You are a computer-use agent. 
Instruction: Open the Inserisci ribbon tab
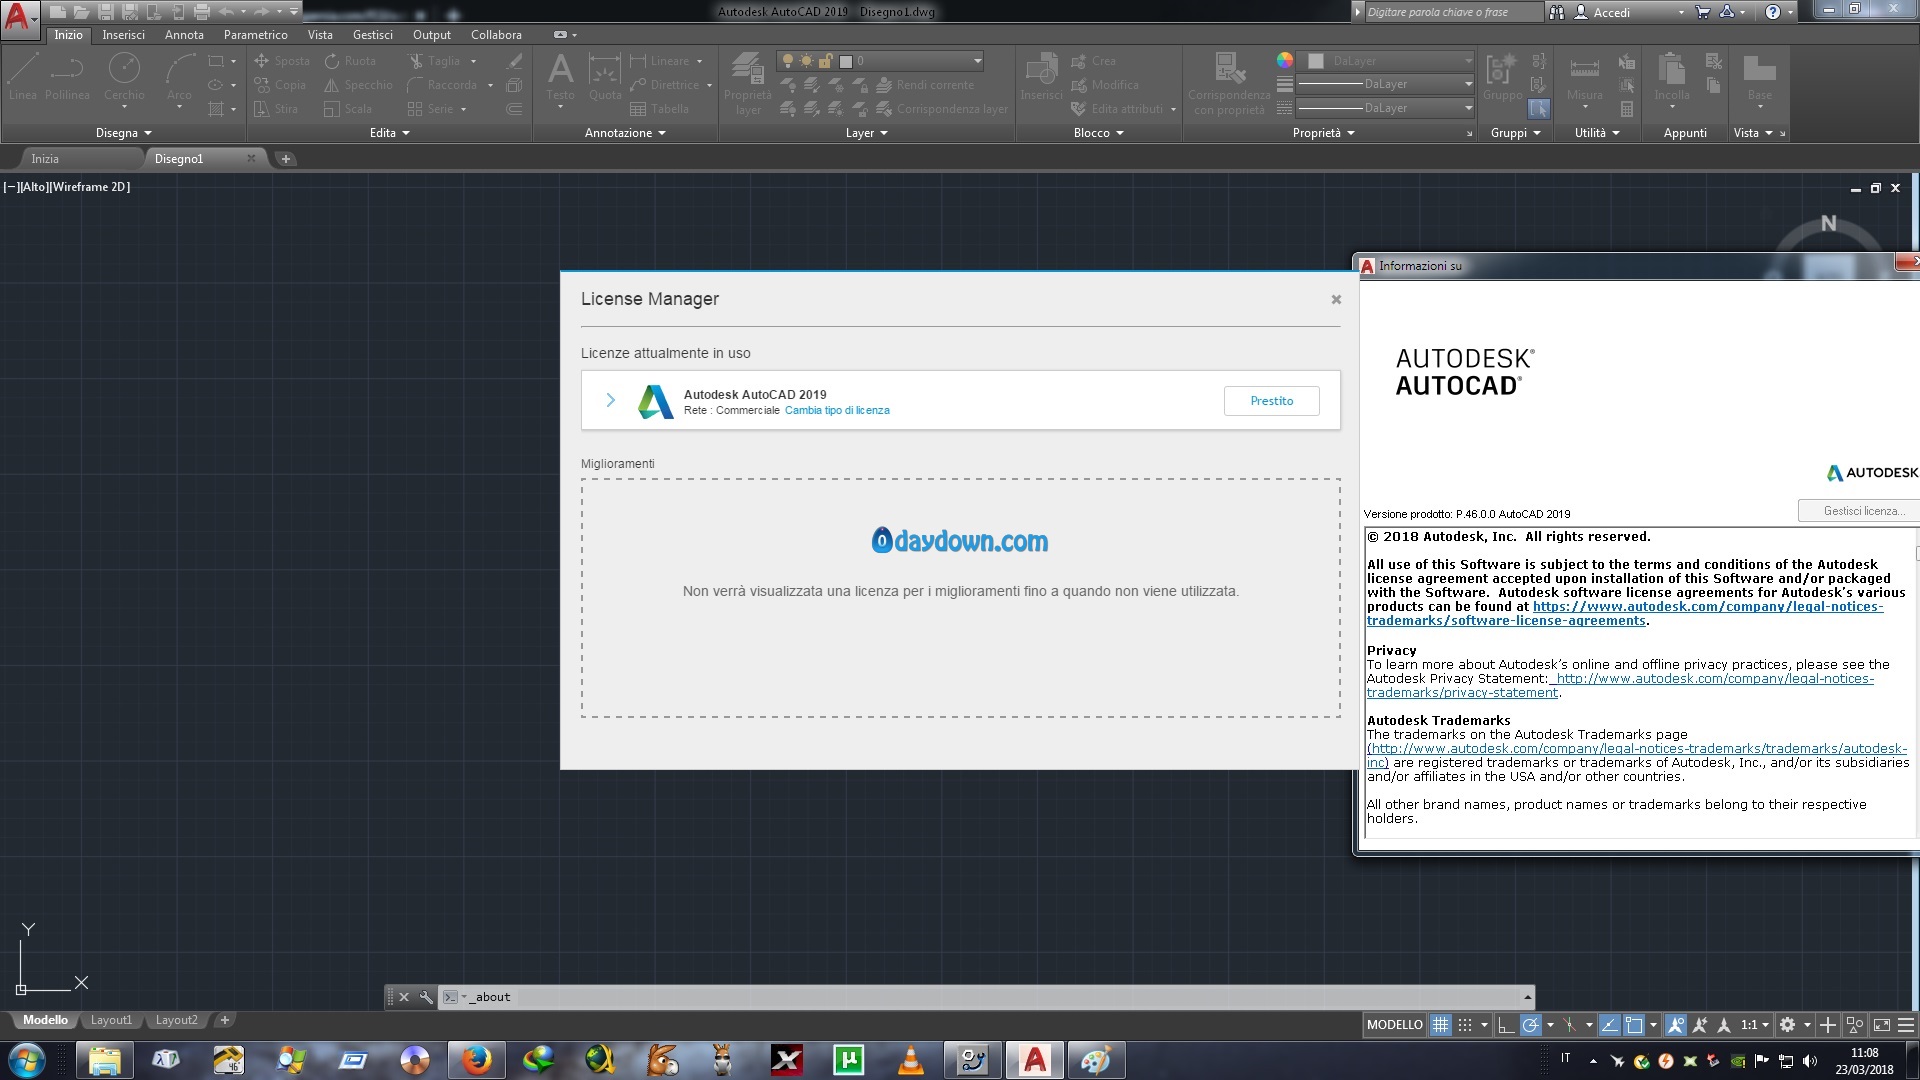pos(123,34)
